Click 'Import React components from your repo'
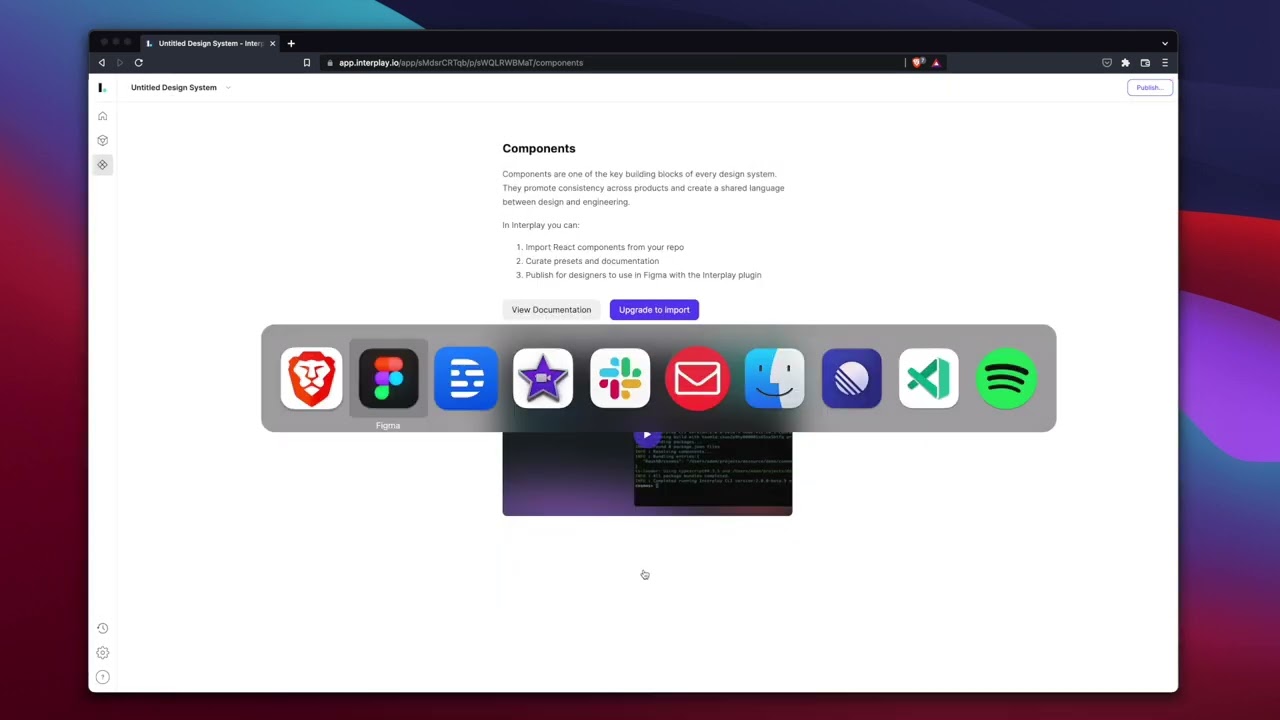1280x720 pixels. tap(605, 247)
